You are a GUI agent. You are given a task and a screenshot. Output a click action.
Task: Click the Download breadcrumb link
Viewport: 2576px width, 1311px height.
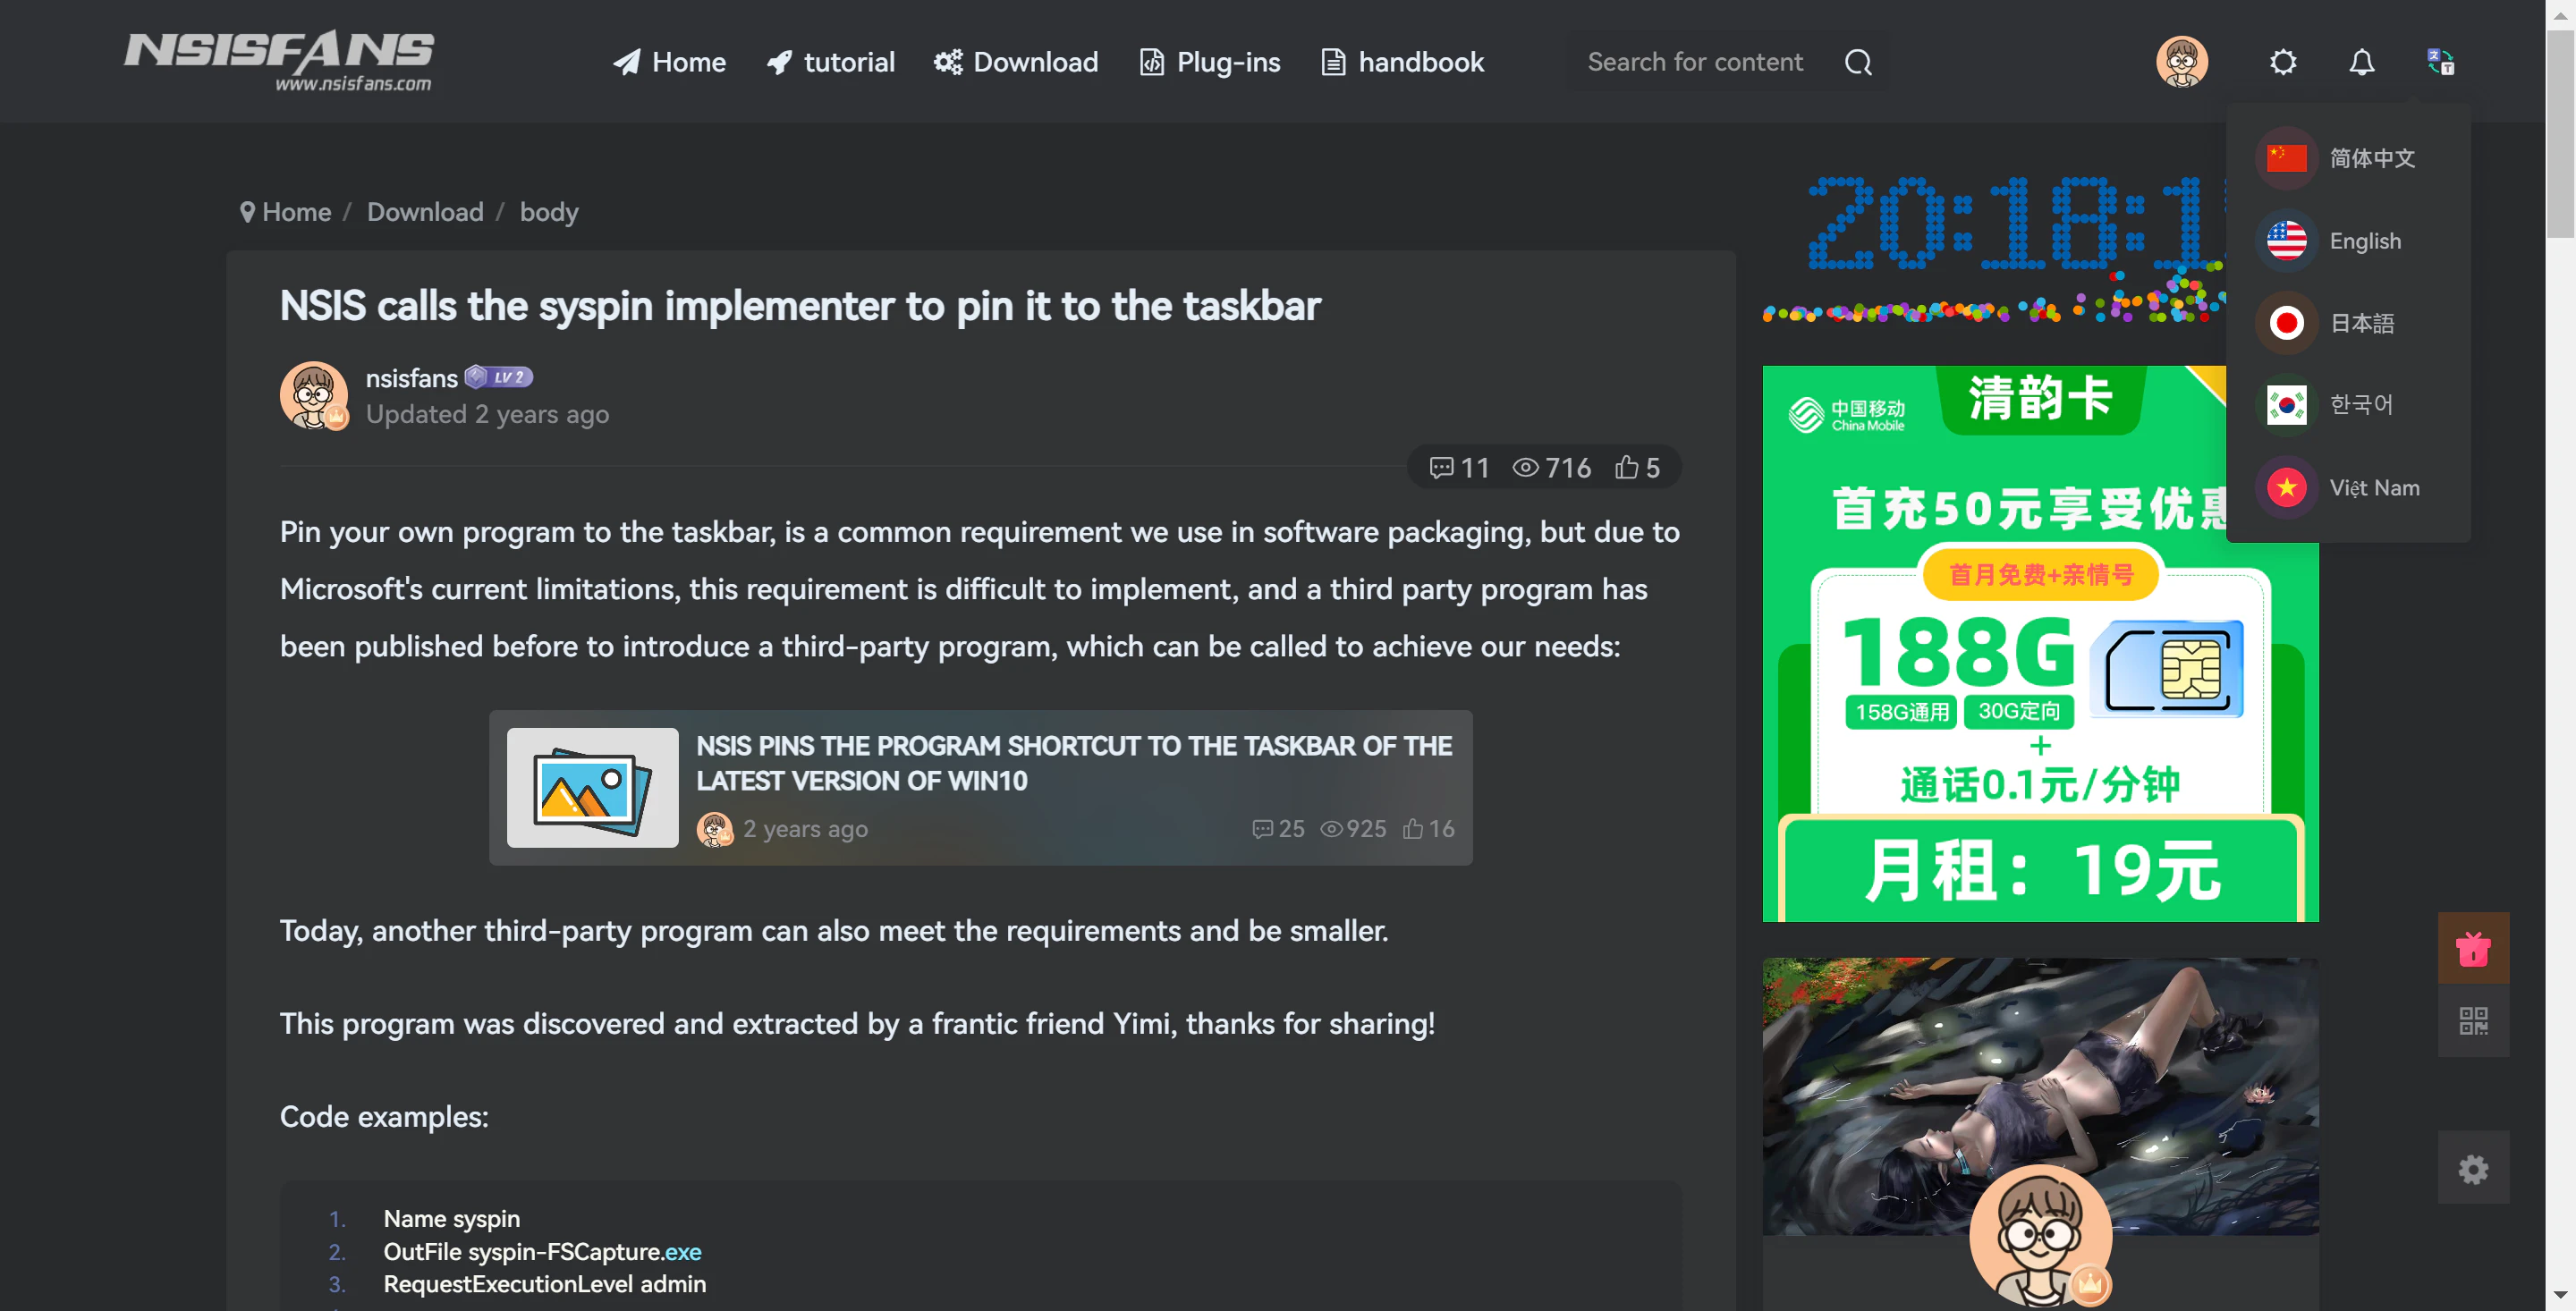click(x=424, y=212)
